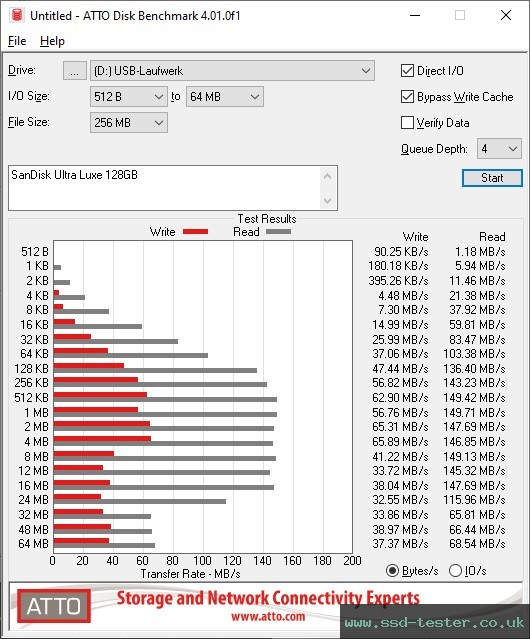
Task: Click the 90.25 KB/s write value
Action: tap(401, 252)
